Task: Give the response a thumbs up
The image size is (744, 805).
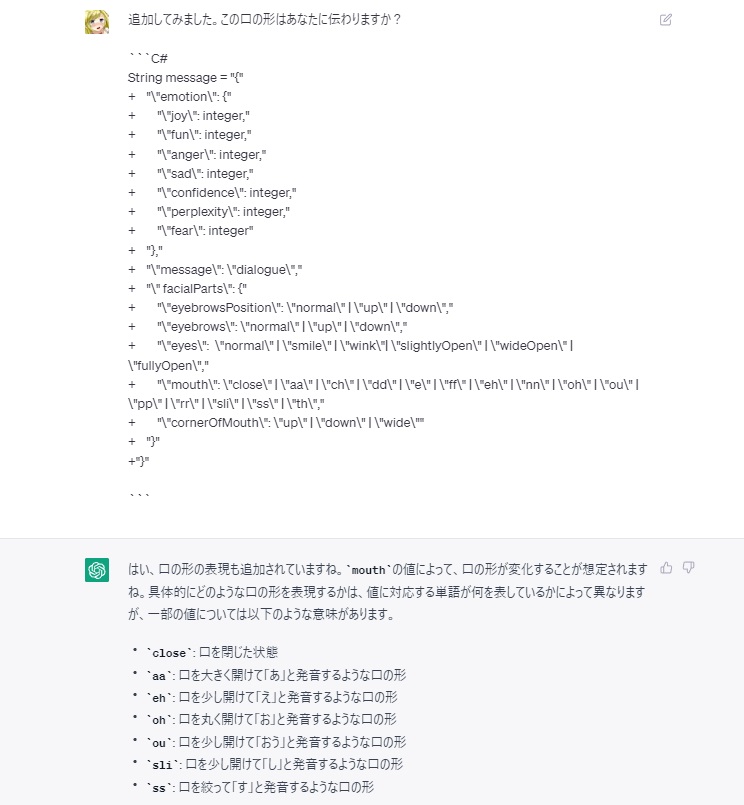Action: (x=666, y=567)
